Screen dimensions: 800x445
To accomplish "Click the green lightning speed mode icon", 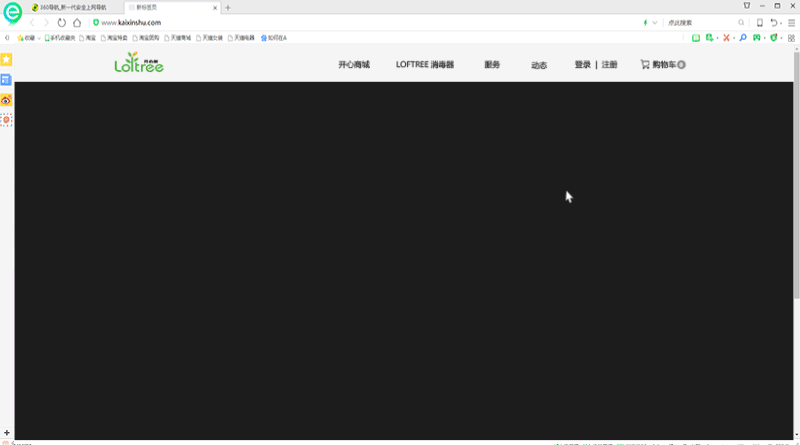I will 645,22.
